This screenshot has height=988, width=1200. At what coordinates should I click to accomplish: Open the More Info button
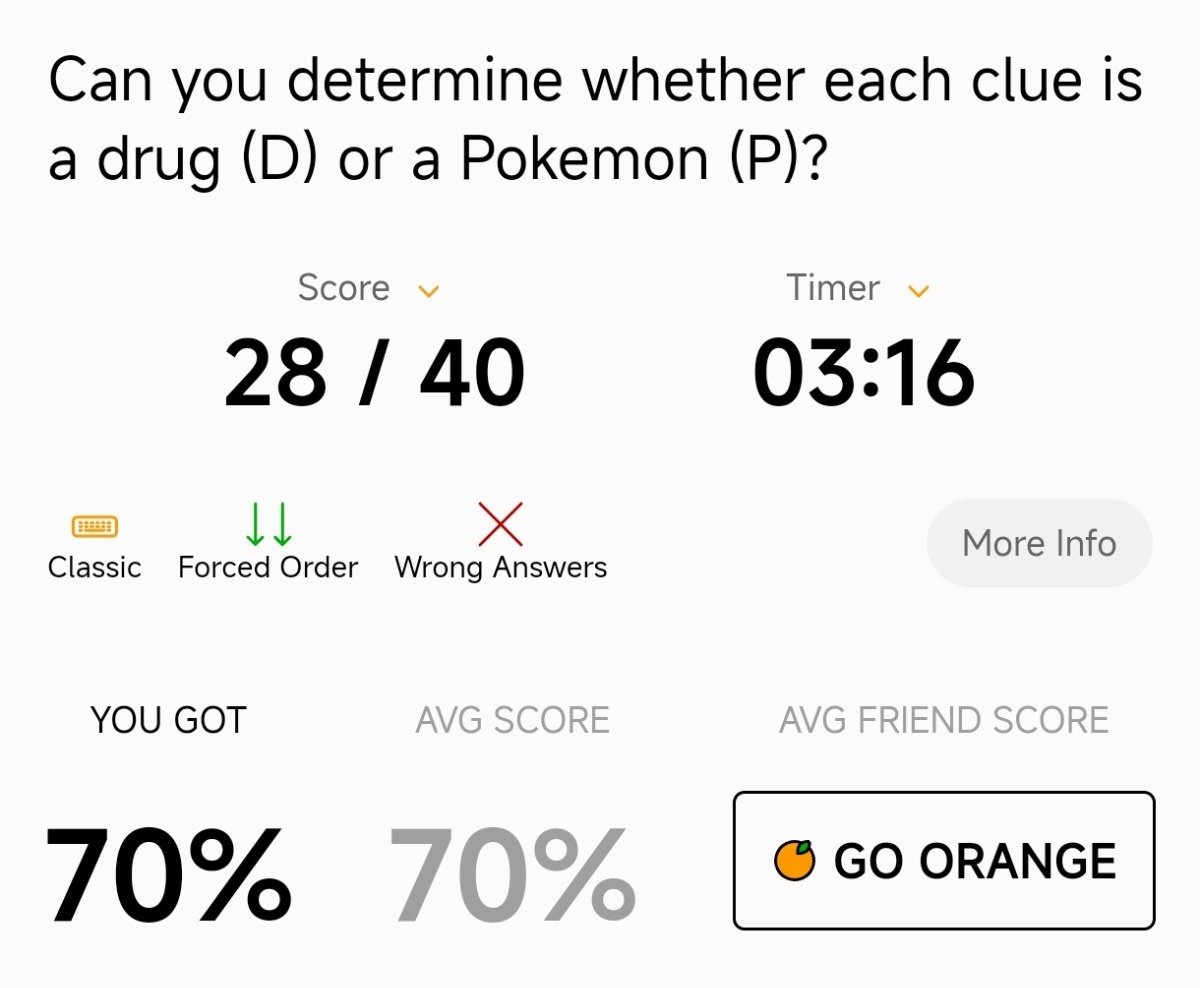[1039, 543]
